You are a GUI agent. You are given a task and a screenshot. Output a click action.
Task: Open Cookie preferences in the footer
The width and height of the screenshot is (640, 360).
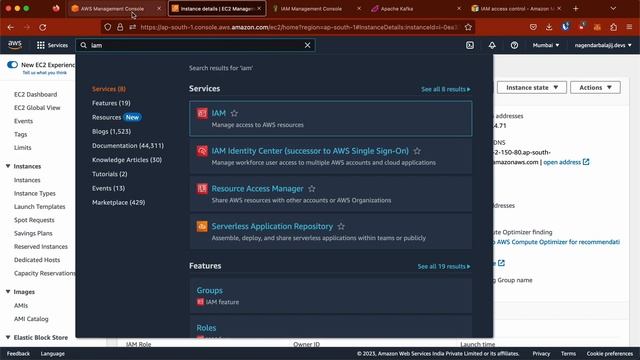pyautogui.click(x=610, y=354)
